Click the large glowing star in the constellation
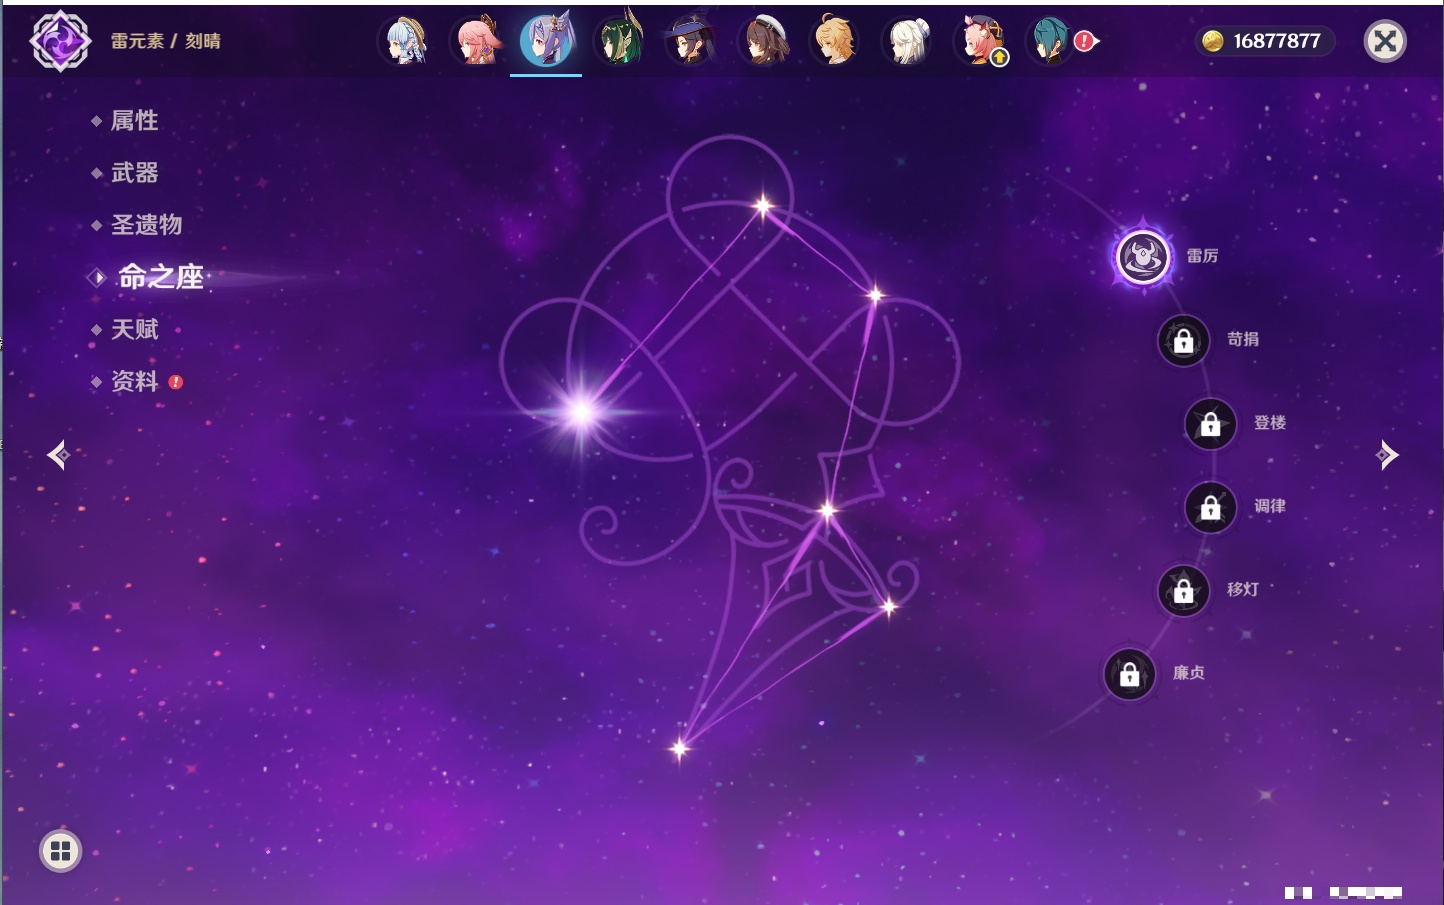 coord(581,412)
